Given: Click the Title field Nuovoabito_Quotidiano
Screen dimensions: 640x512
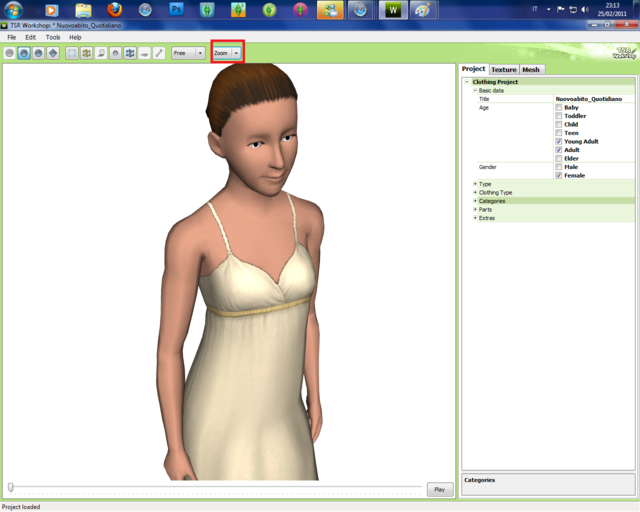Looking at the screenshot, I should [x=594, y=99].
